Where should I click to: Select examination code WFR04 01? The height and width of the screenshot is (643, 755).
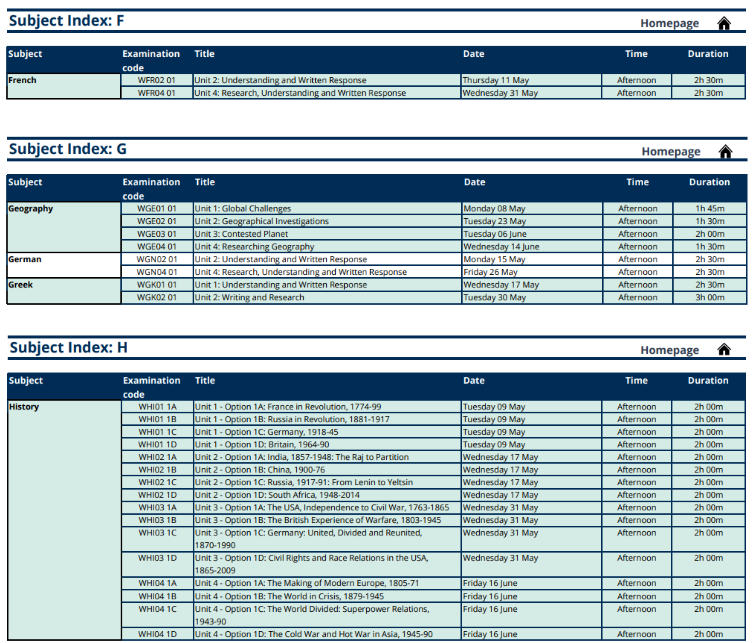point(156,93)
